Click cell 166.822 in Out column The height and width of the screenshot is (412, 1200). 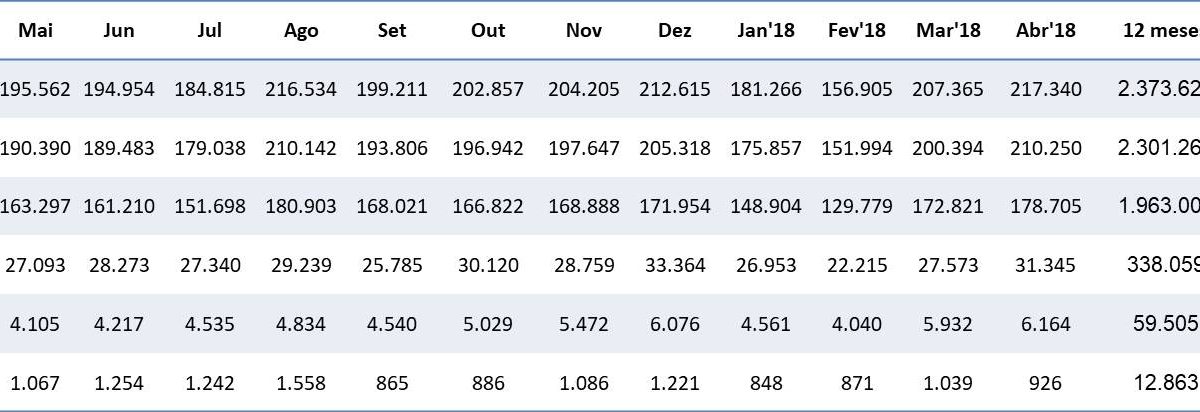point(488,207)
